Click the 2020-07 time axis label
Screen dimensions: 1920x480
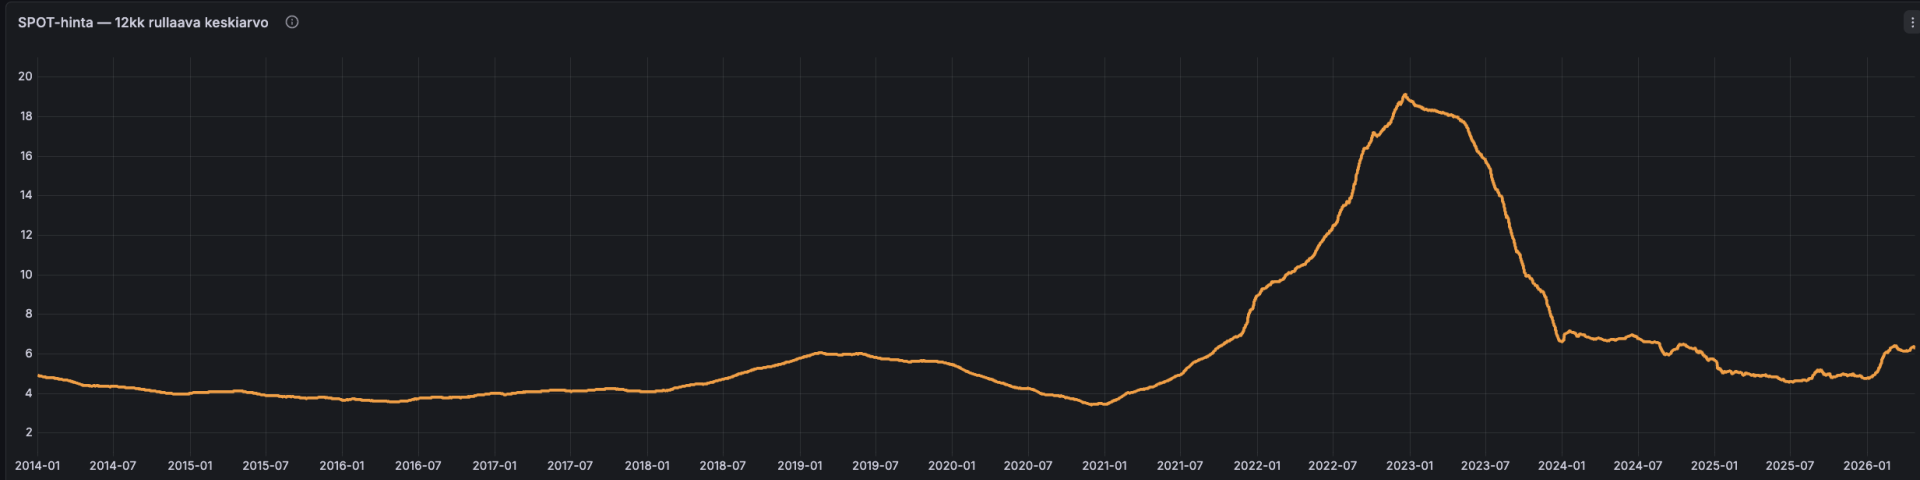(x=1027, y=466)
